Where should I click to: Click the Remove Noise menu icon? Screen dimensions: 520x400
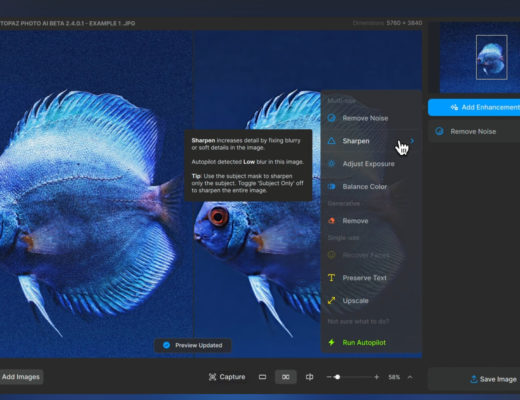click(331, 118)
